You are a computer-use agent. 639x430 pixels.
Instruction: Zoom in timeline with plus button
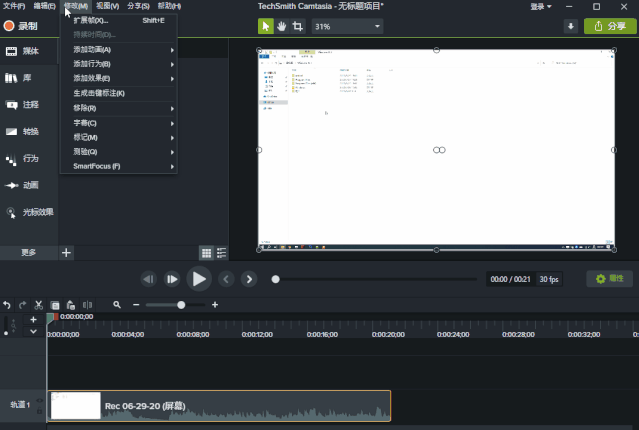click(x=215, y=305)
